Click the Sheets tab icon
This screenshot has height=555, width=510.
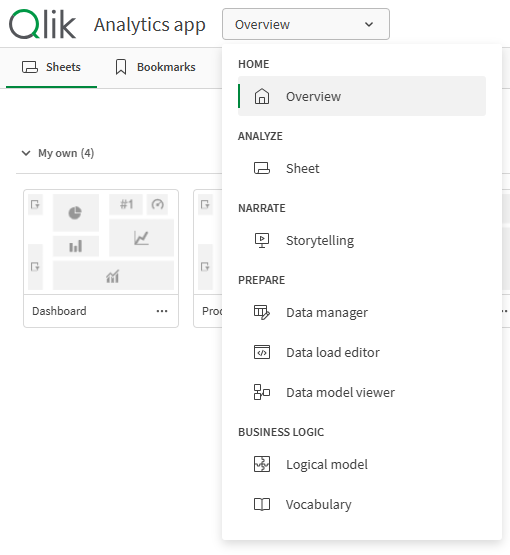point(30,67)
